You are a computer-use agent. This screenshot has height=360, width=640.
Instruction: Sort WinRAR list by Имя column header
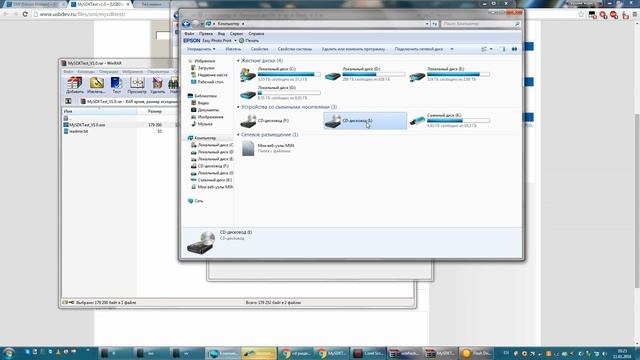[x=100, y=111]
